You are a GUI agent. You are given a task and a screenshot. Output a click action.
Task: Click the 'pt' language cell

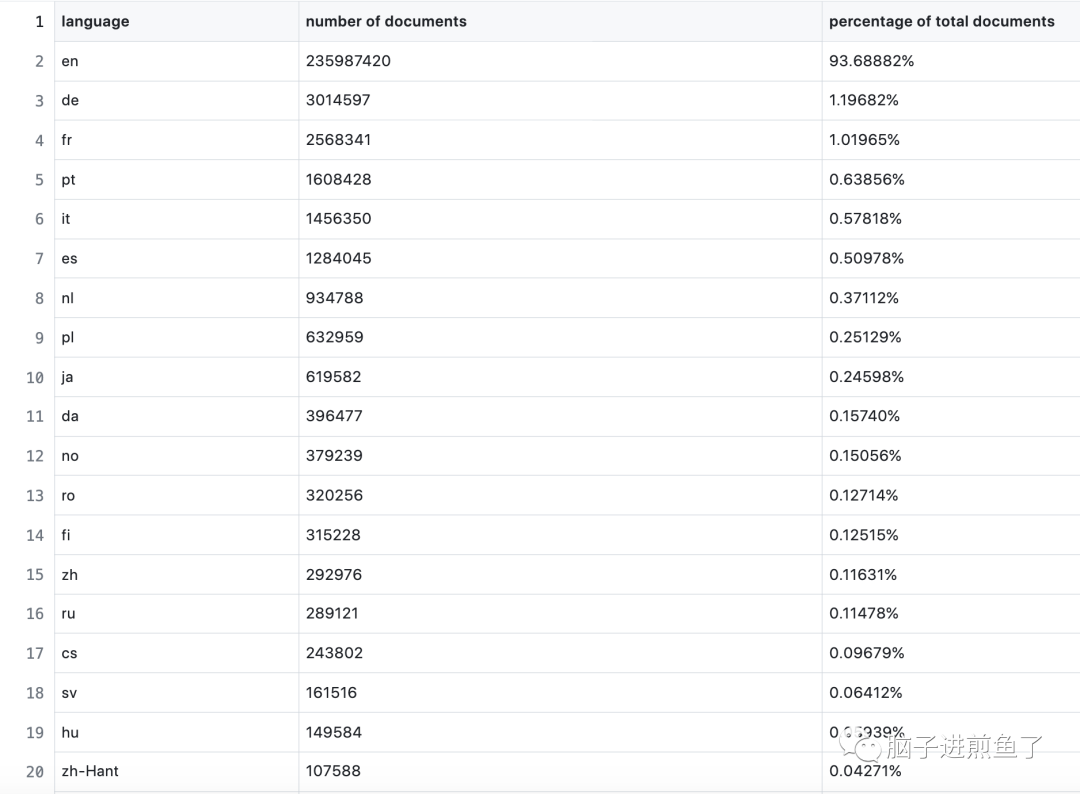(x=68, y=179)
